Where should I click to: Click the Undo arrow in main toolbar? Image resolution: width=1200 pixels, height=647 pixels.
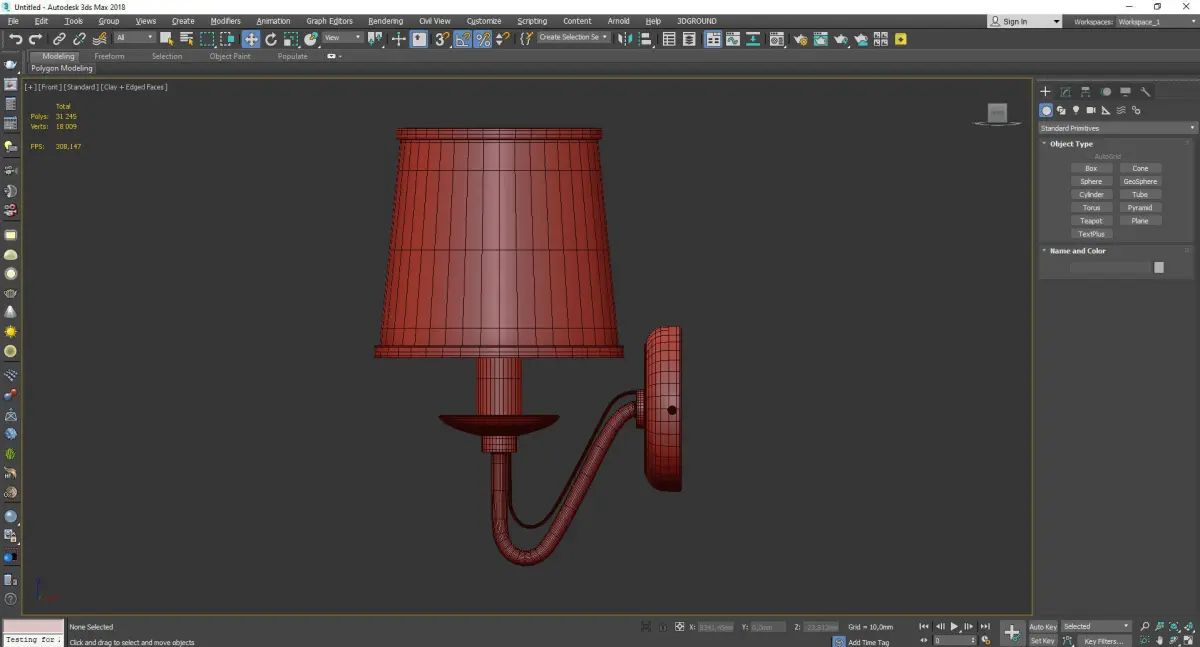(16, 39)
